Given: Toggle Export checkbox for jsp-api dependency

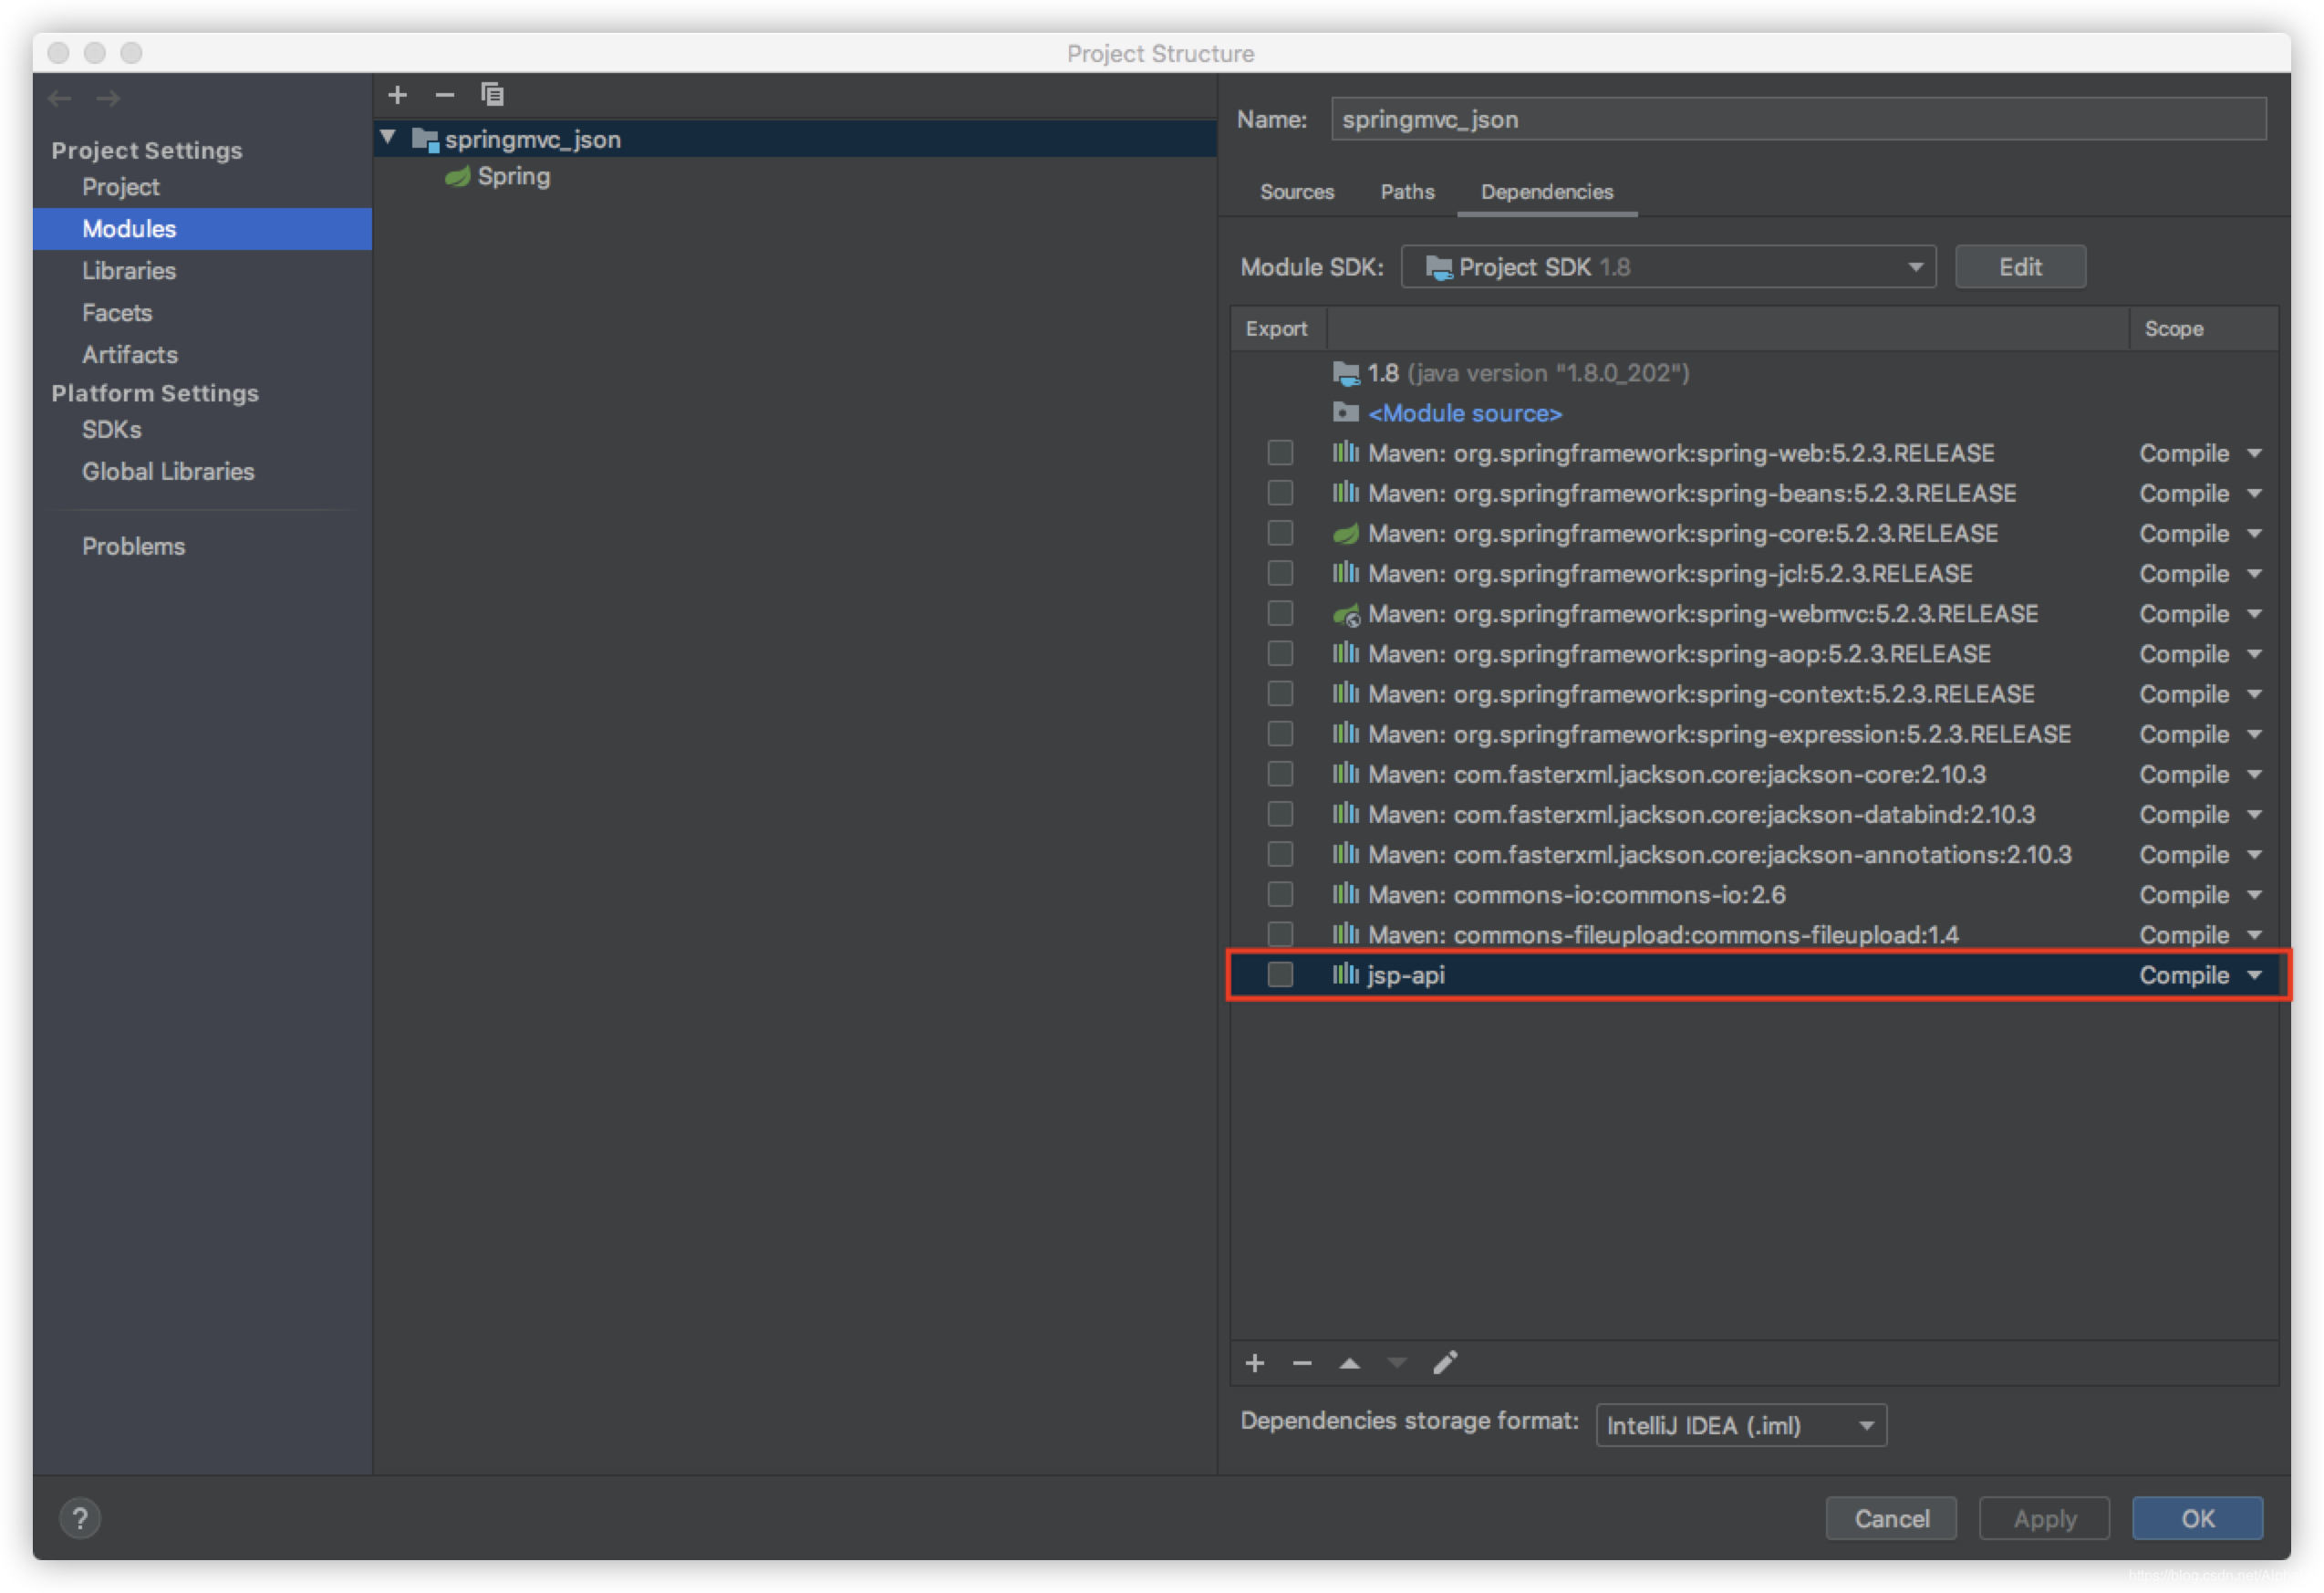Looking at the screenshot, I should pos(1280,974).
